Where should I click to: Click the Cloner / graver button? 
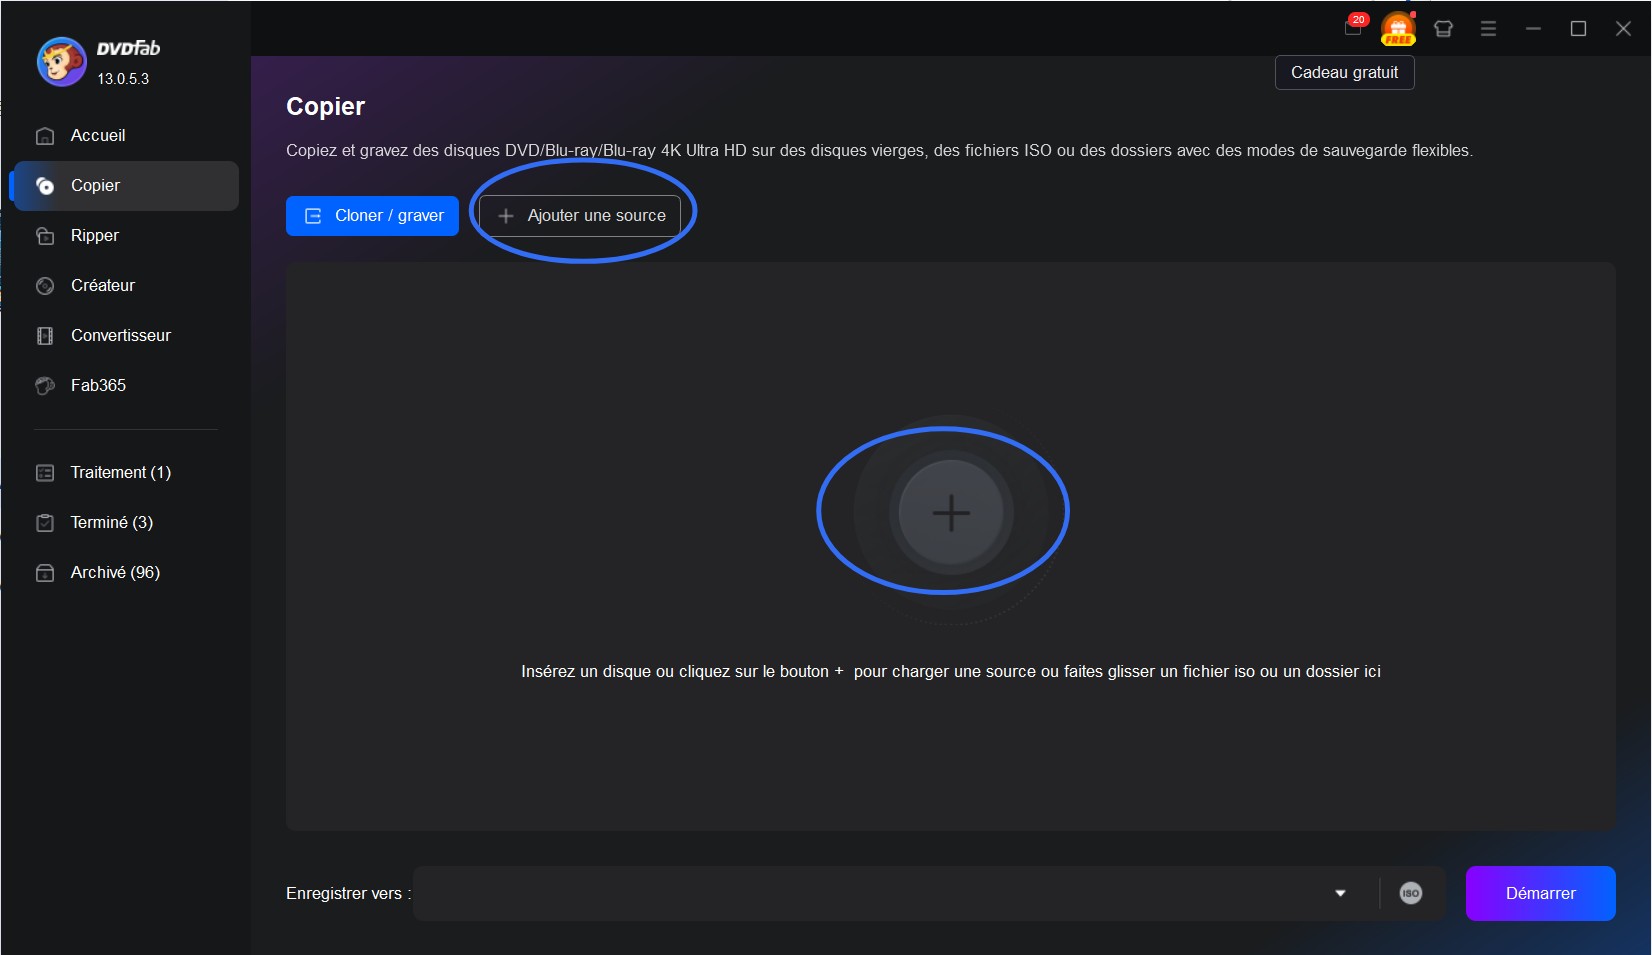click(372, 216)
